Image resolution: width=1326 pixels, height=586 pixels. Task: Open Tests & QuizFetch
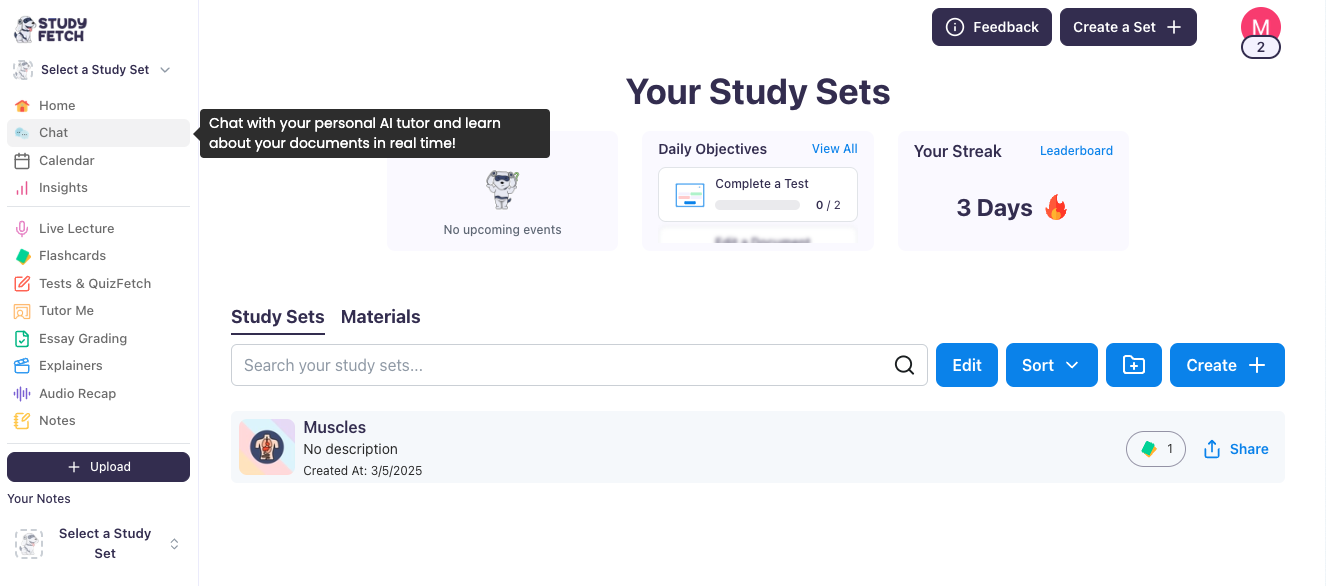(94, 283)
